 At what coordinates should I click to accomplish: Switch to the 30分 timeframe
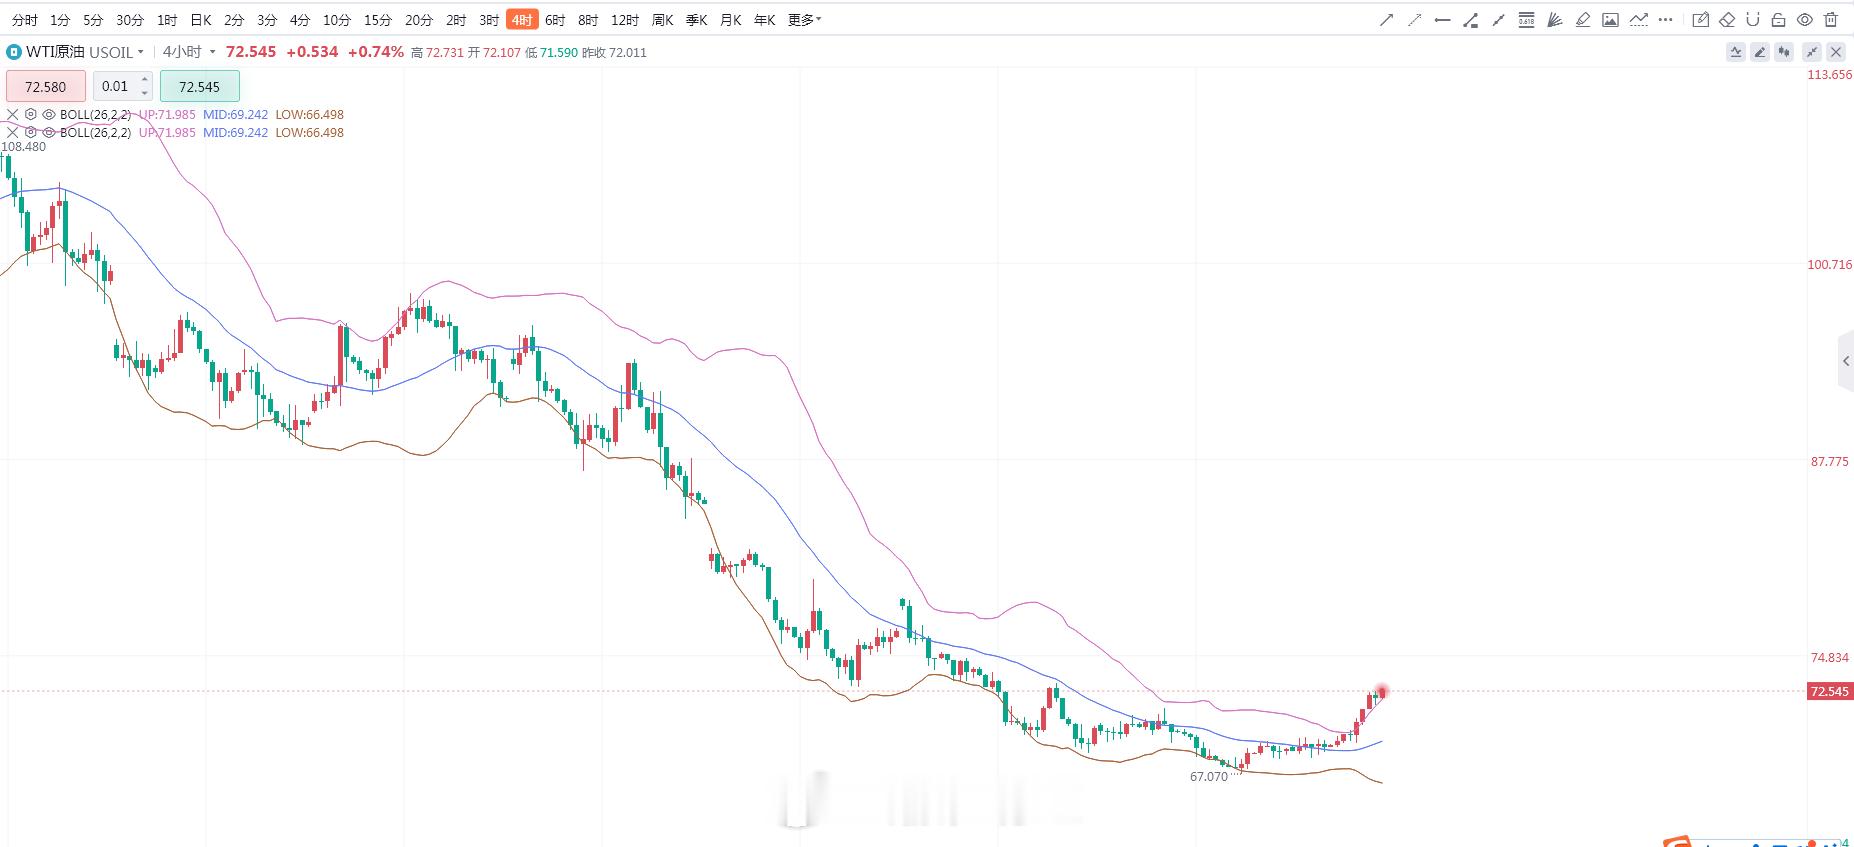[130, 20]
